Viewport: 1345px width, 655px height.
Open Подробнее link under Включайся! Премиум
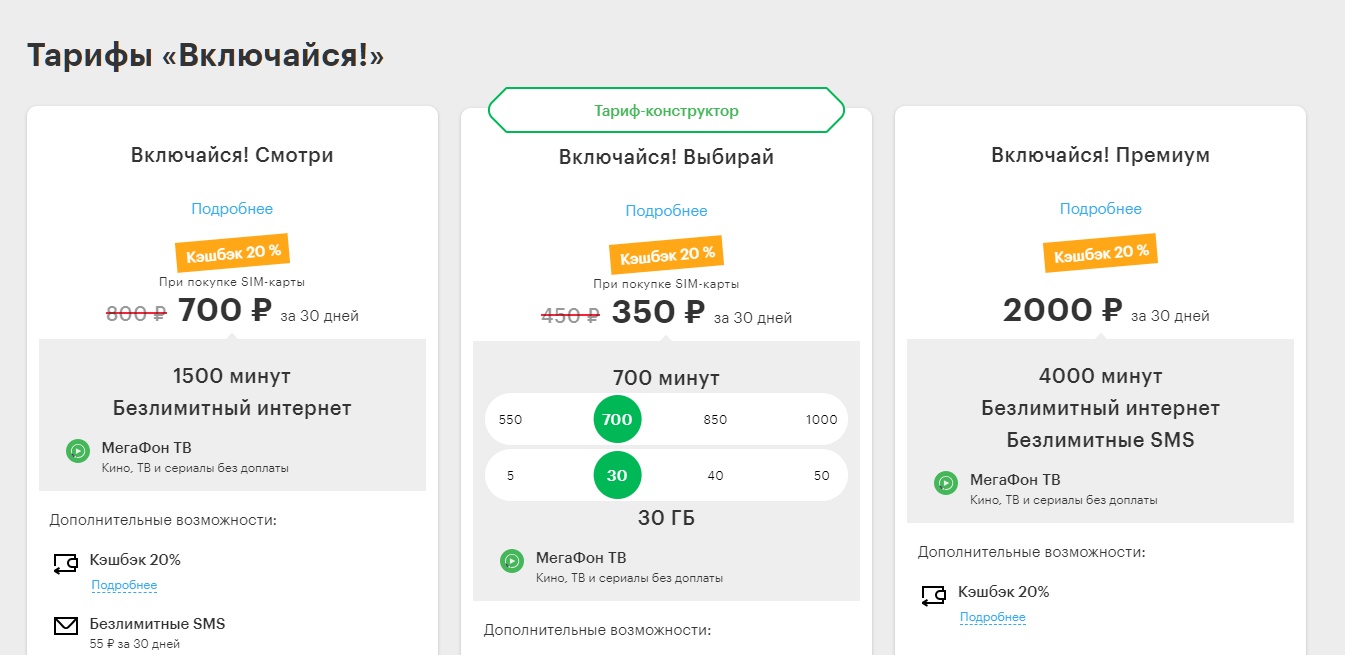(x=1101, y=209)
